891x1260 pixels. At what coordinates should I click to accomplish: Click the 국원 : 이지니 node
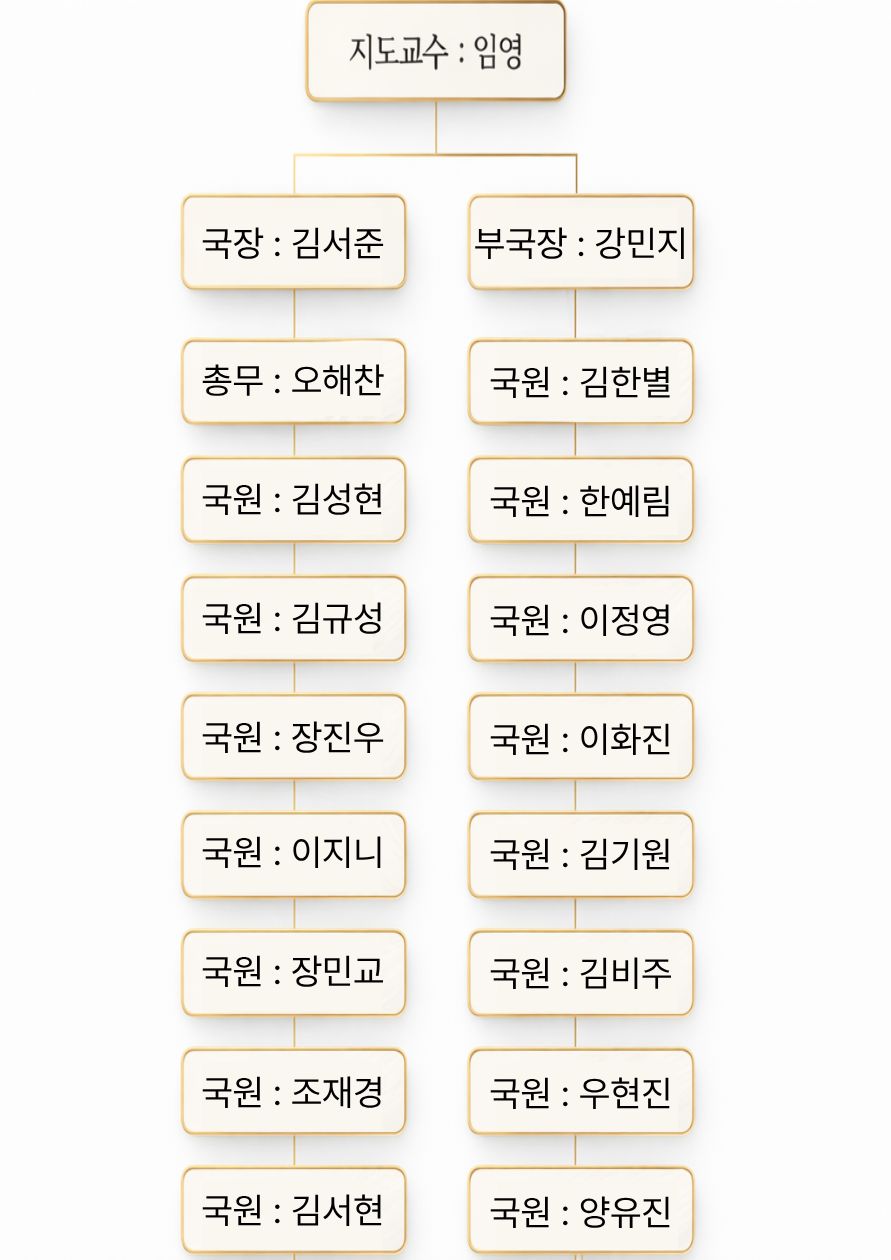click(293, 854)
